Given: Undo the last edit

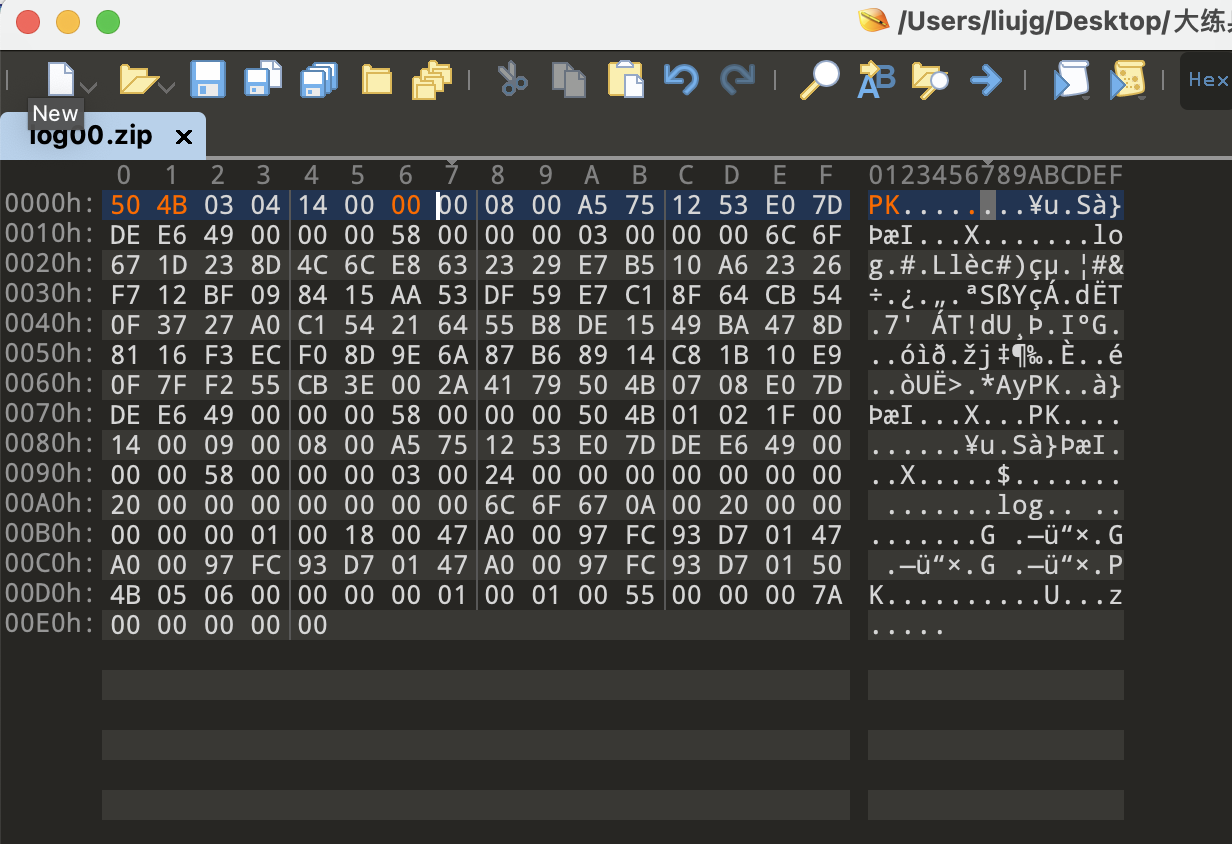Looking at the screenshot, I should (681, 79).
